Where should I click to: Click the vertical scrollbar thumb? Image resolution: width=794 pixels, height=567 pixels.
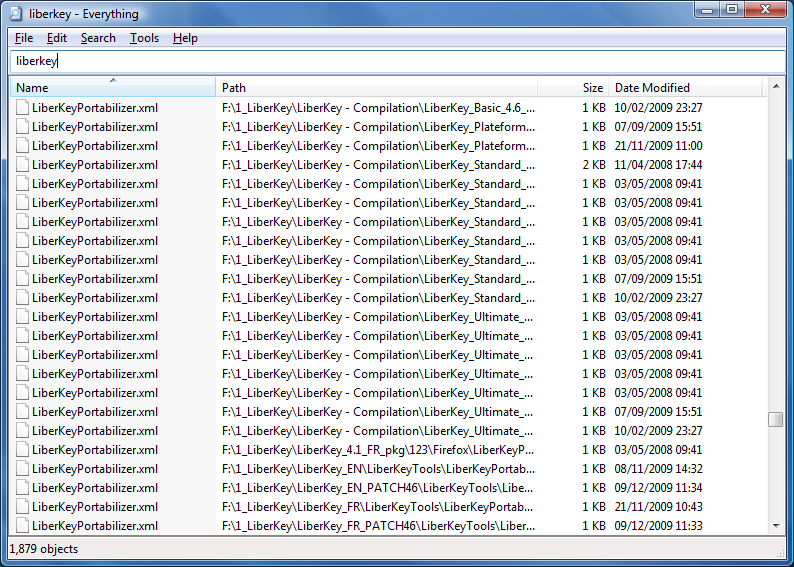tap(776, 419)
